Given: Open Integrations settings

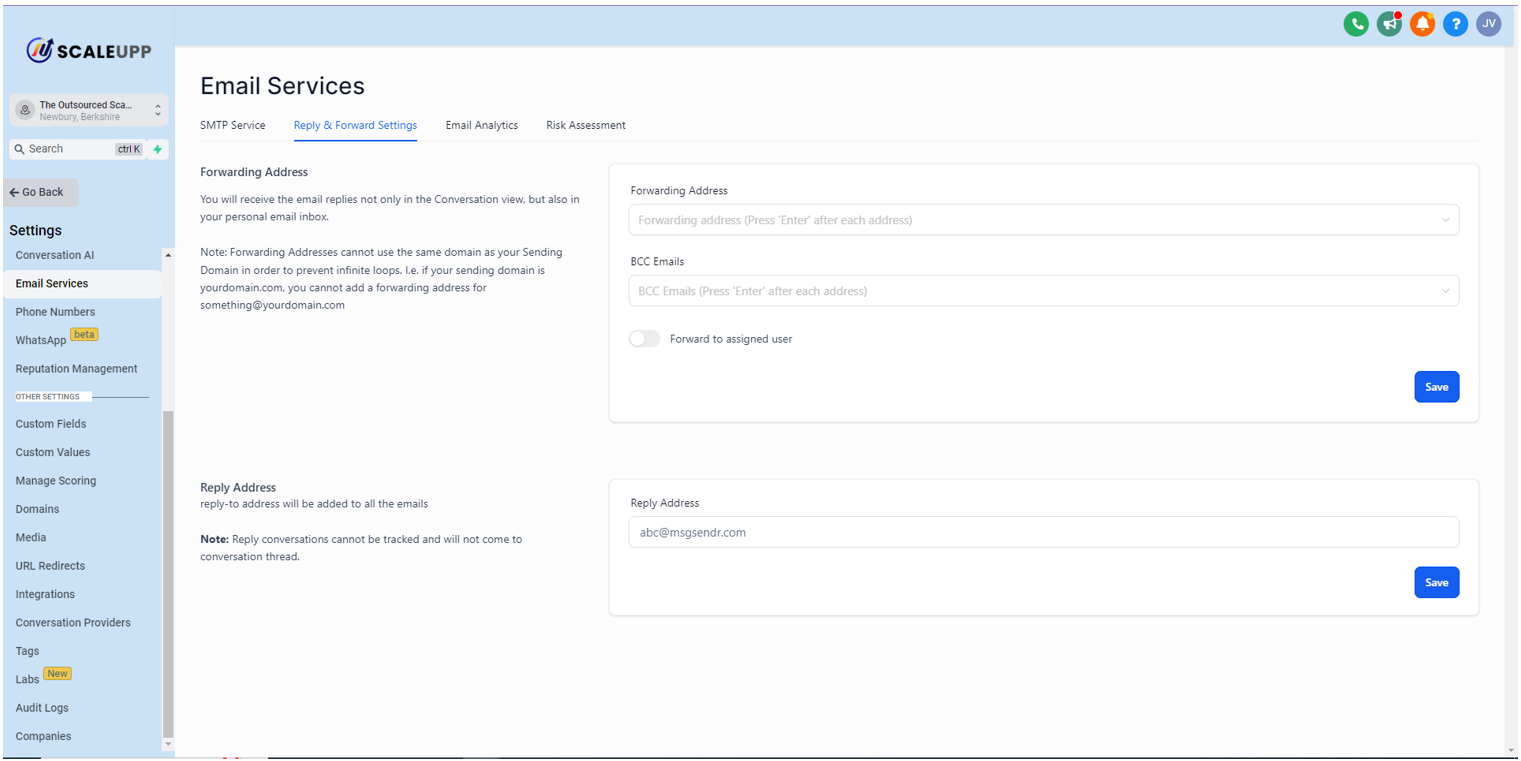Looking at the screenshot, I should coord(45,594).
